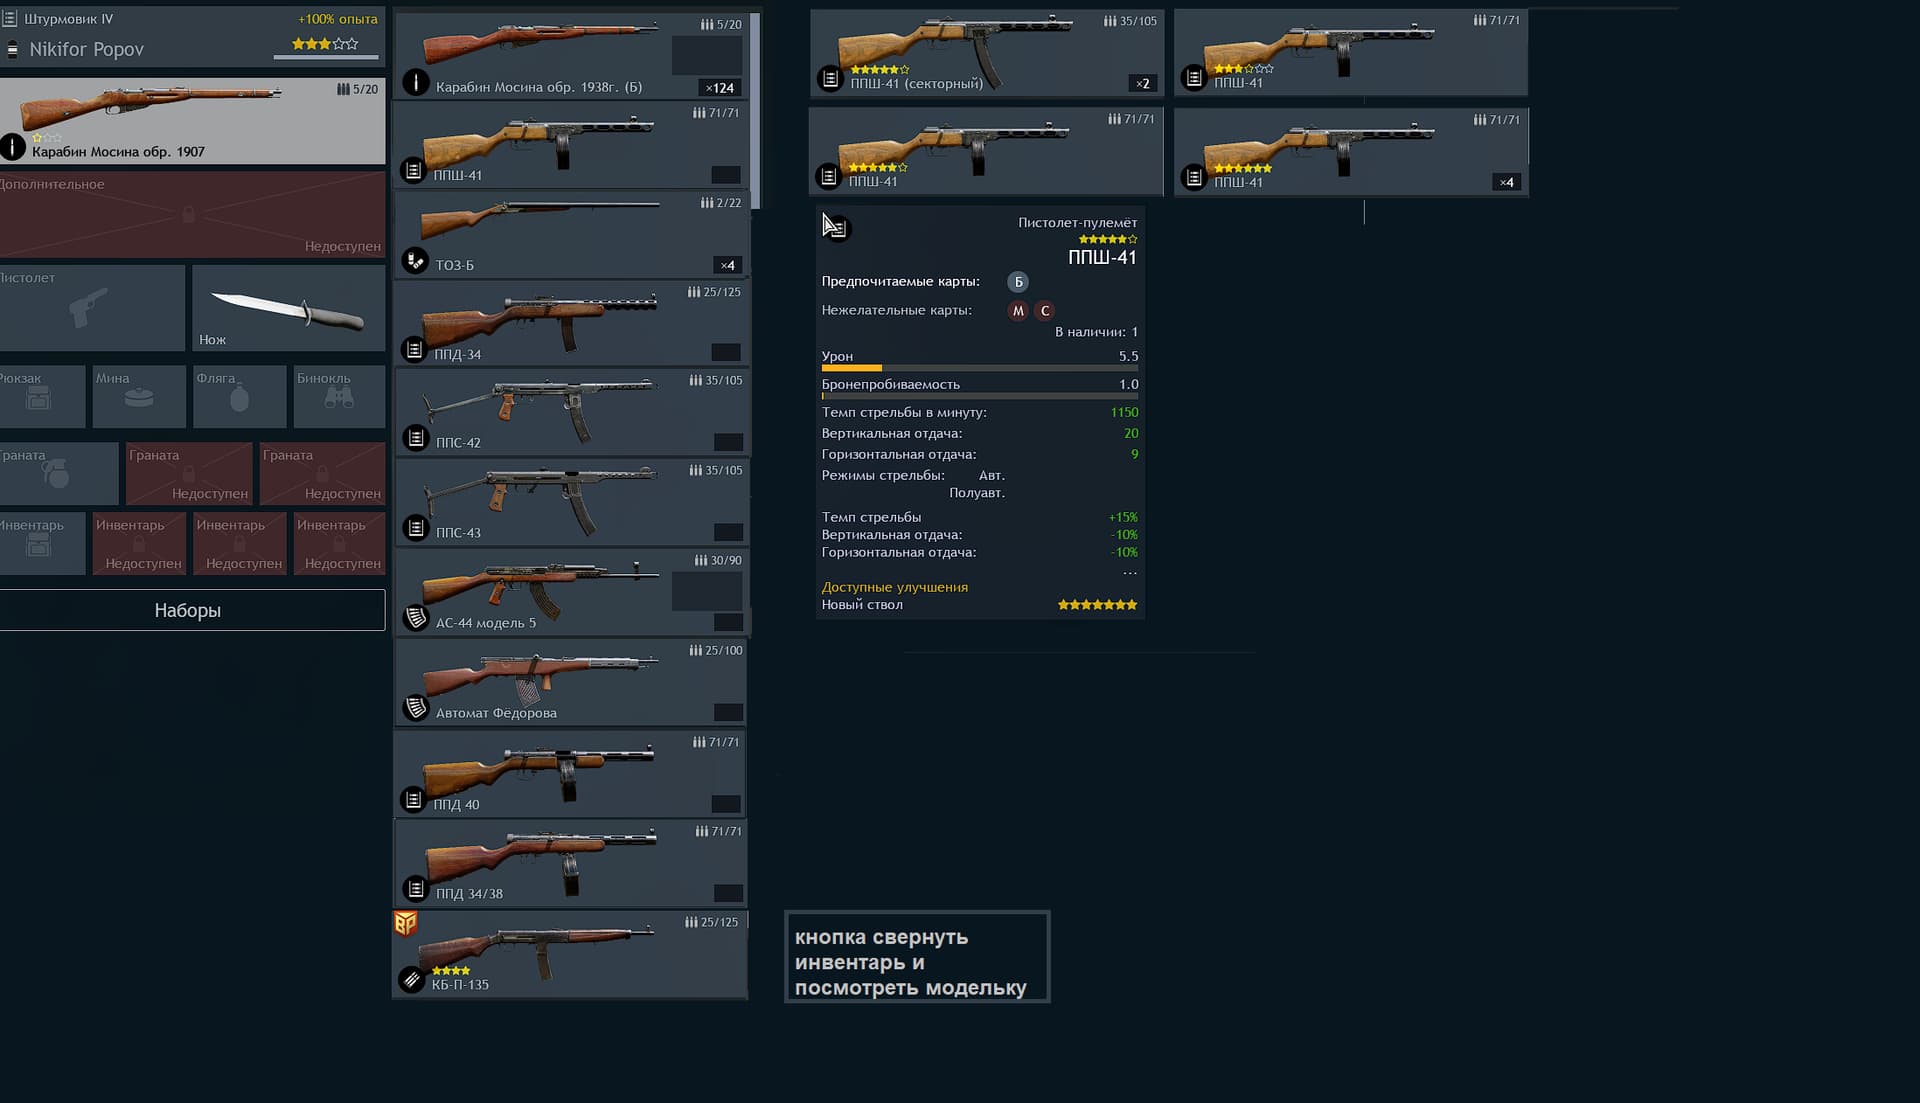
Task: Expand the ×4 stack of ППШ-41
Action: (x=1506, y=182)
